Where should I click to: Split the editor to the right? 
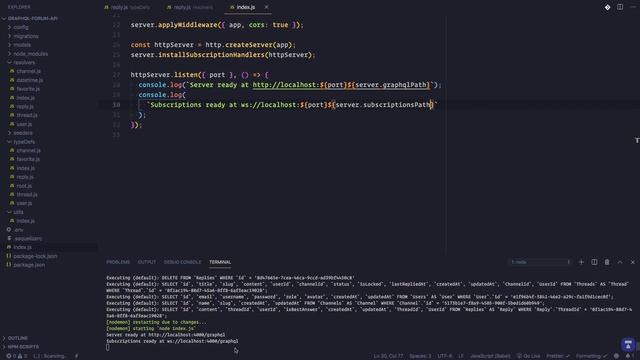[620, 7]
